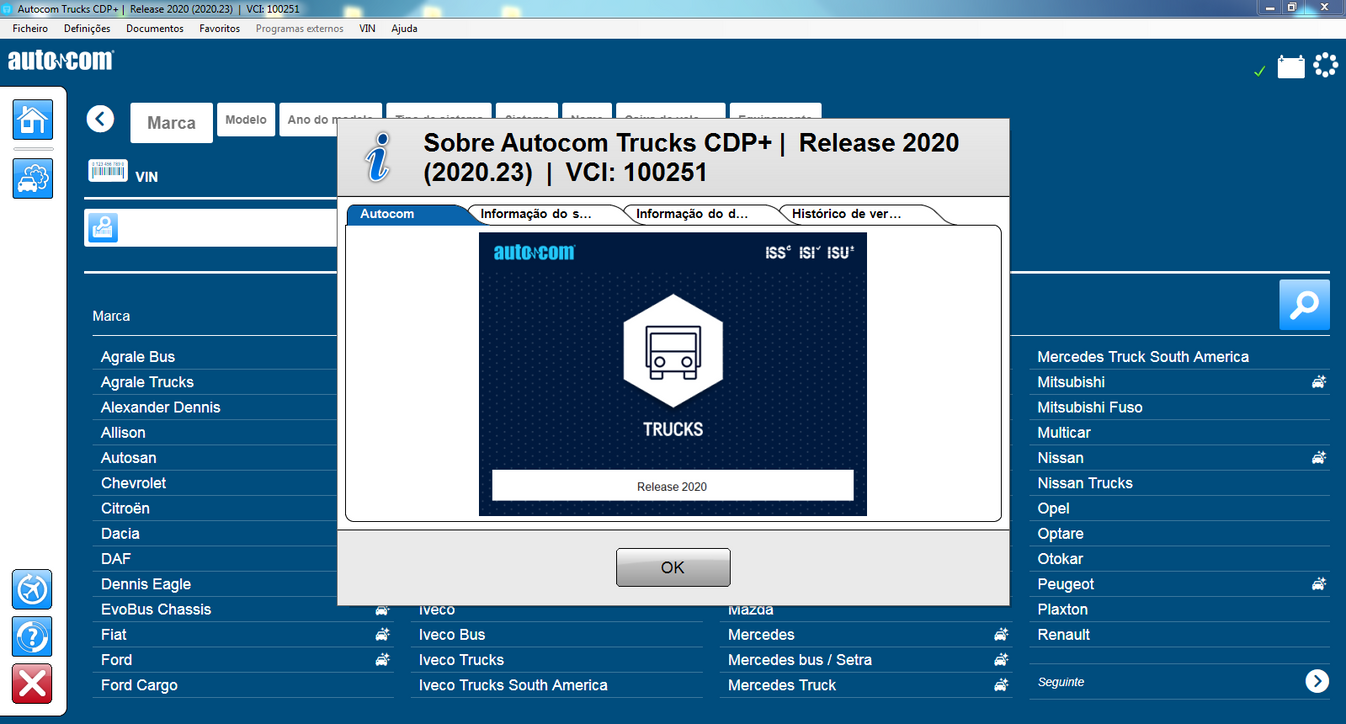Open the Ficheiro menu
This screenshot has height=724, width=1346.
click(x=29, y=28)
